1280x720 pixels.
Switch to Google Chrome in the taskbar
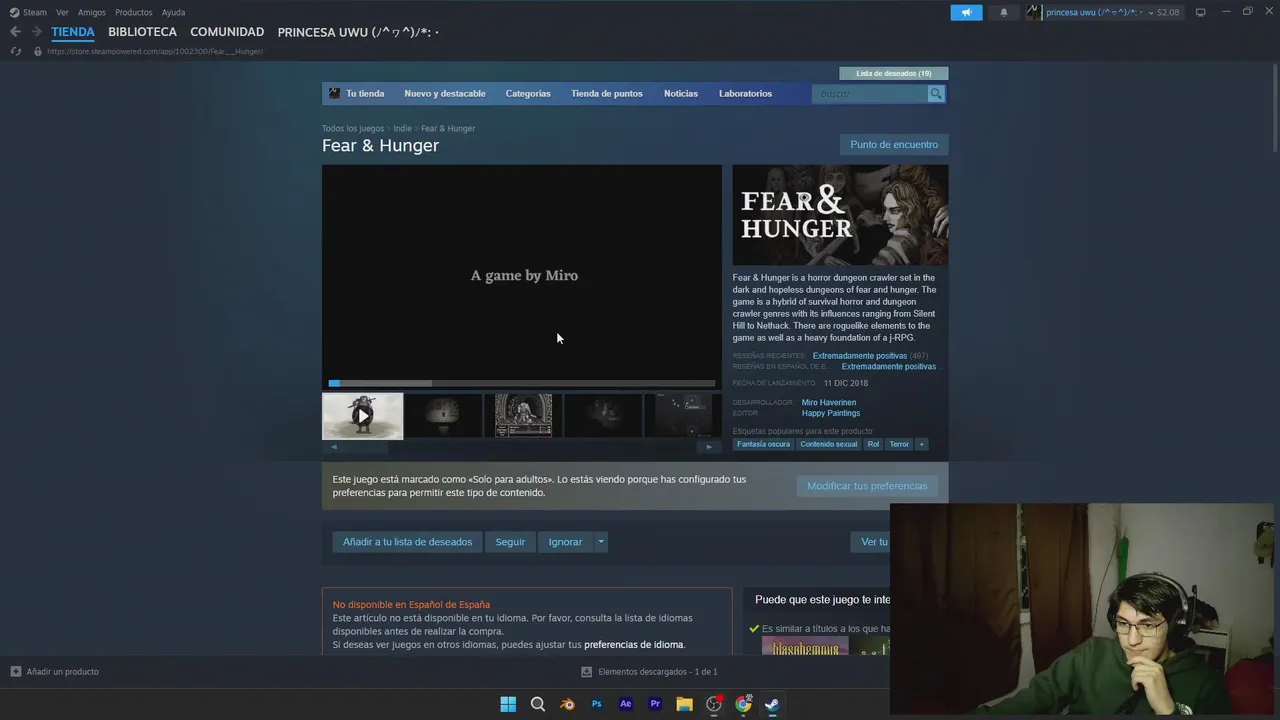tap(743, 704)
